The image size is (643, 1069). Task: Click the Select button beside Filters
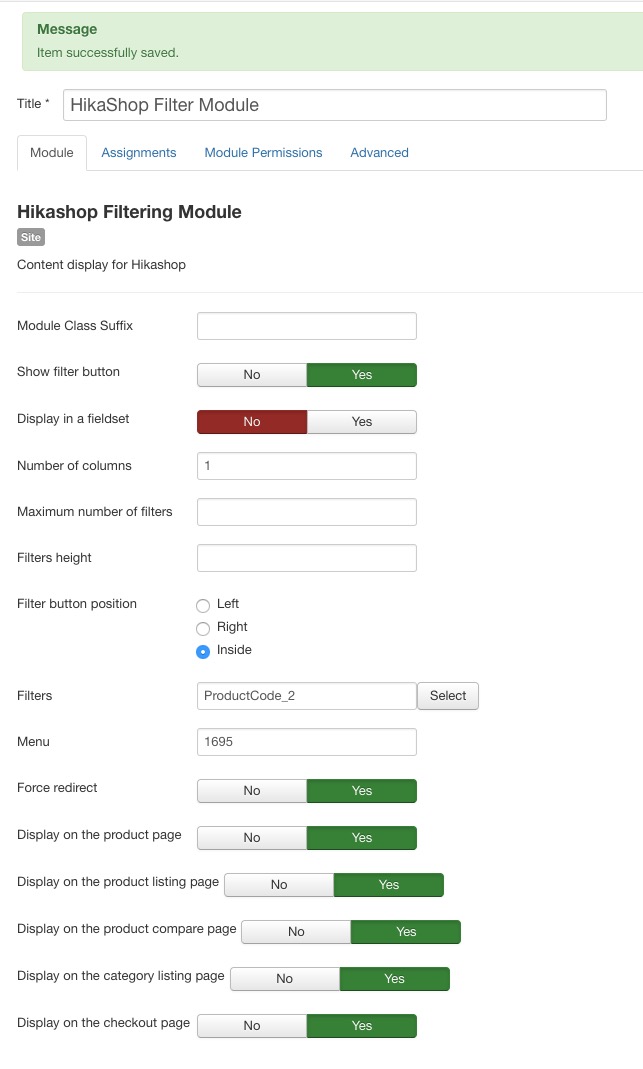click(447, 696)
